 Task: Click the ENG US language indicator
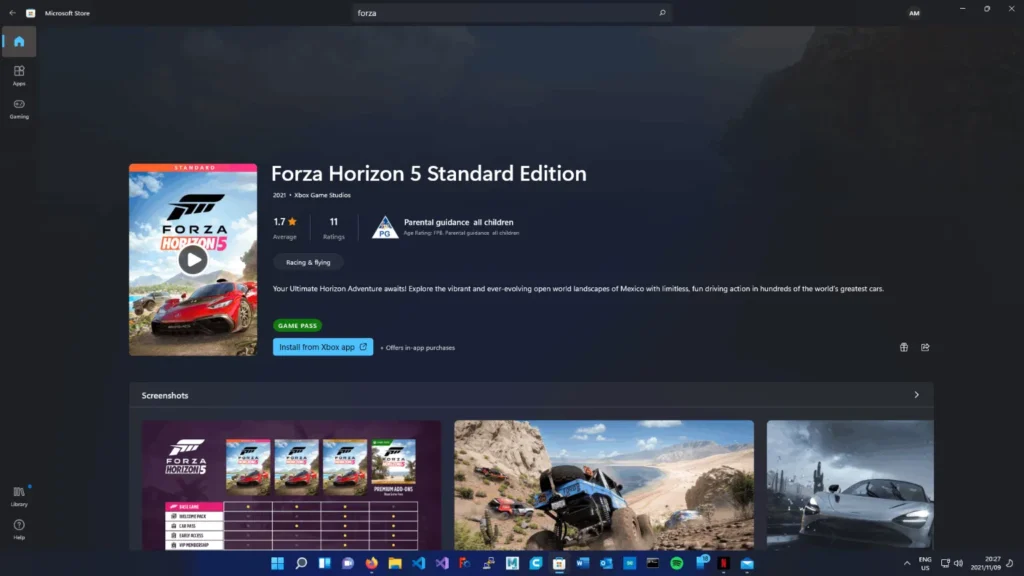pyautogui.click(x=925, y=564)
